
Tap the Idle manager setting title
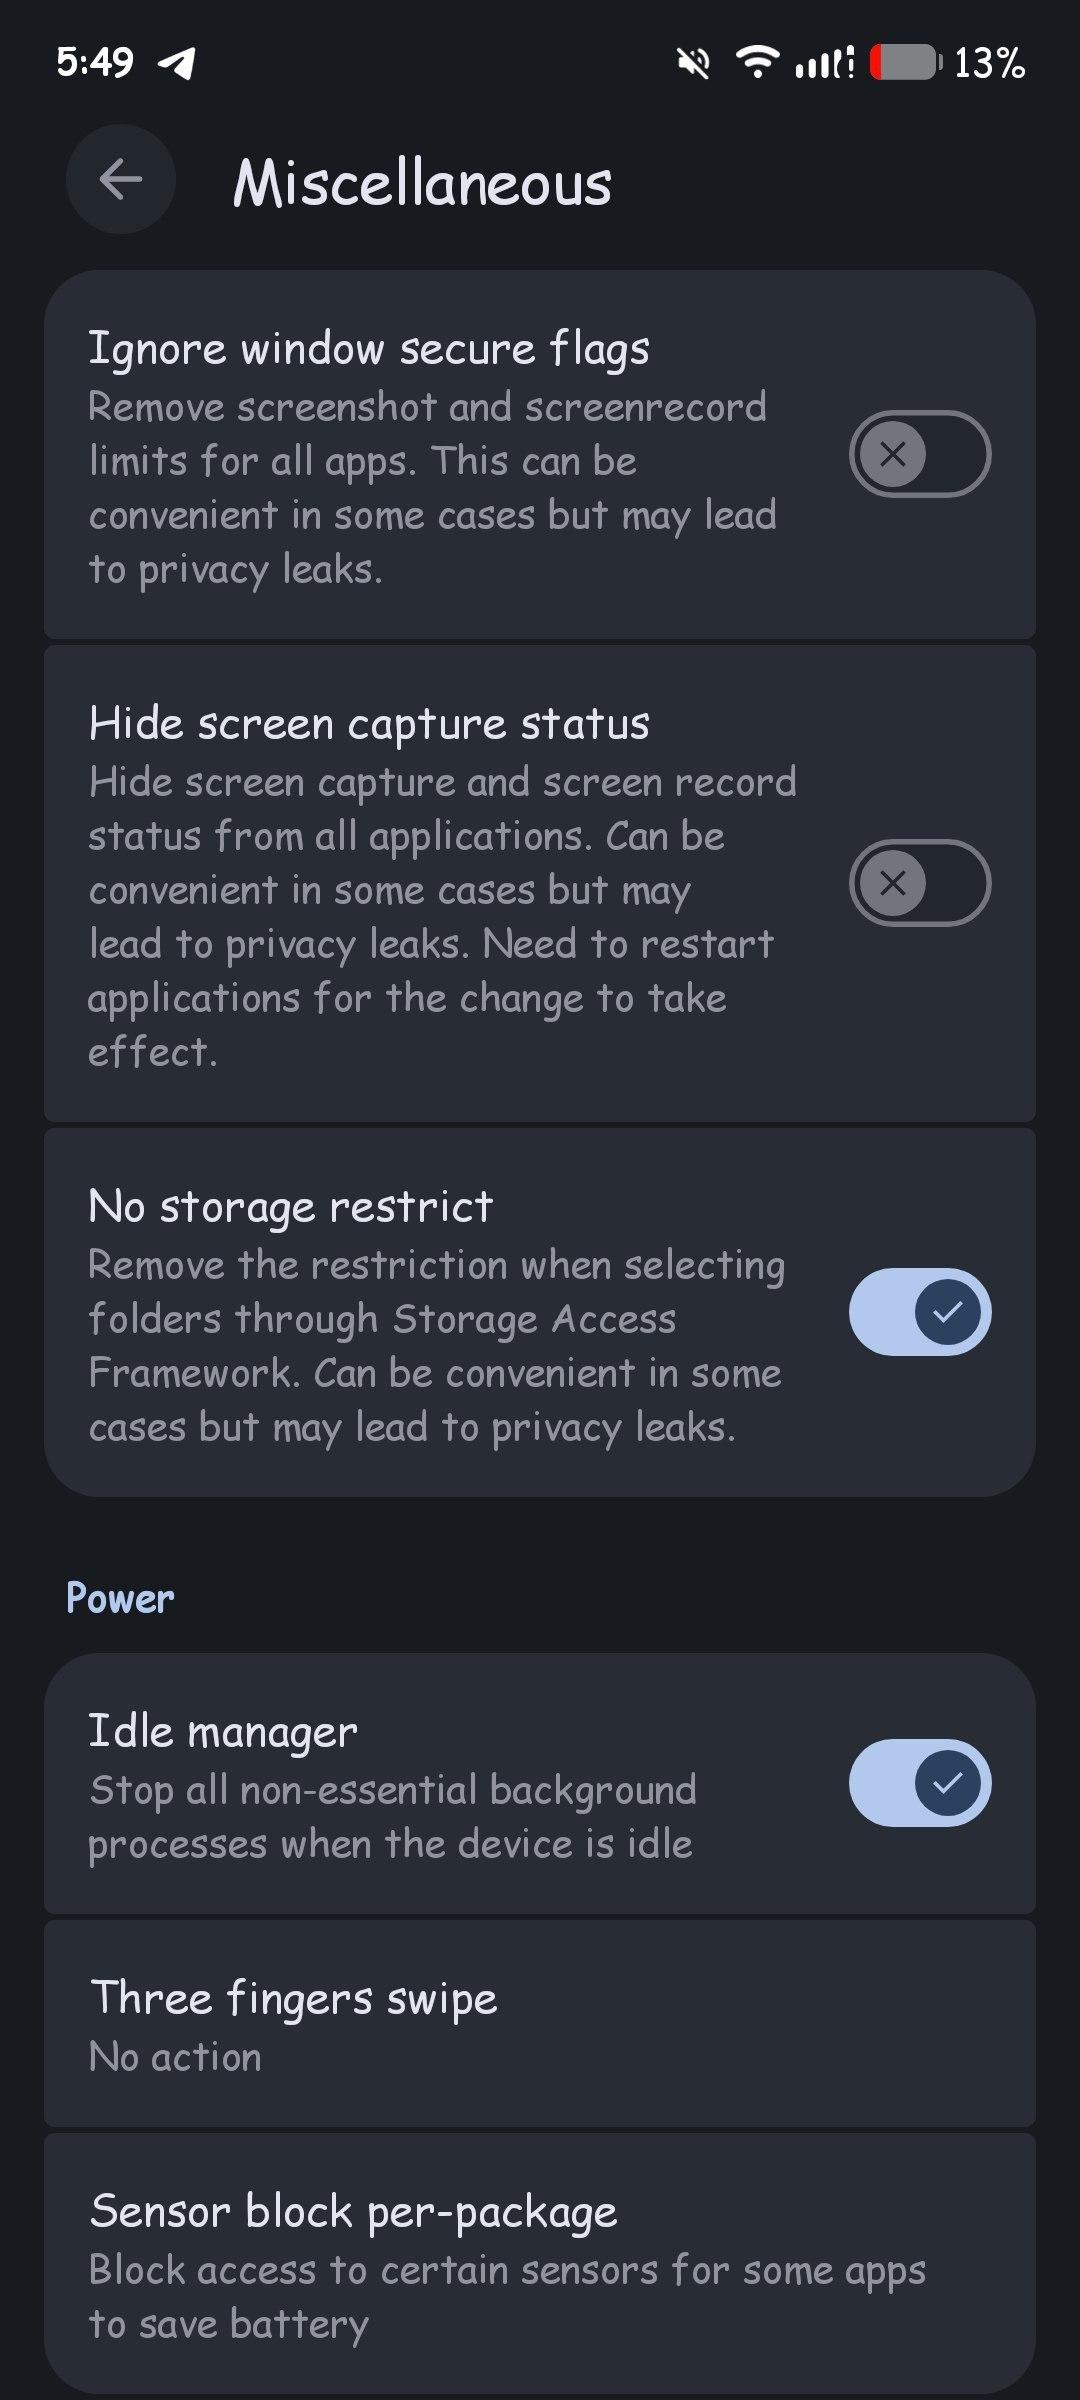point(223,1731)
